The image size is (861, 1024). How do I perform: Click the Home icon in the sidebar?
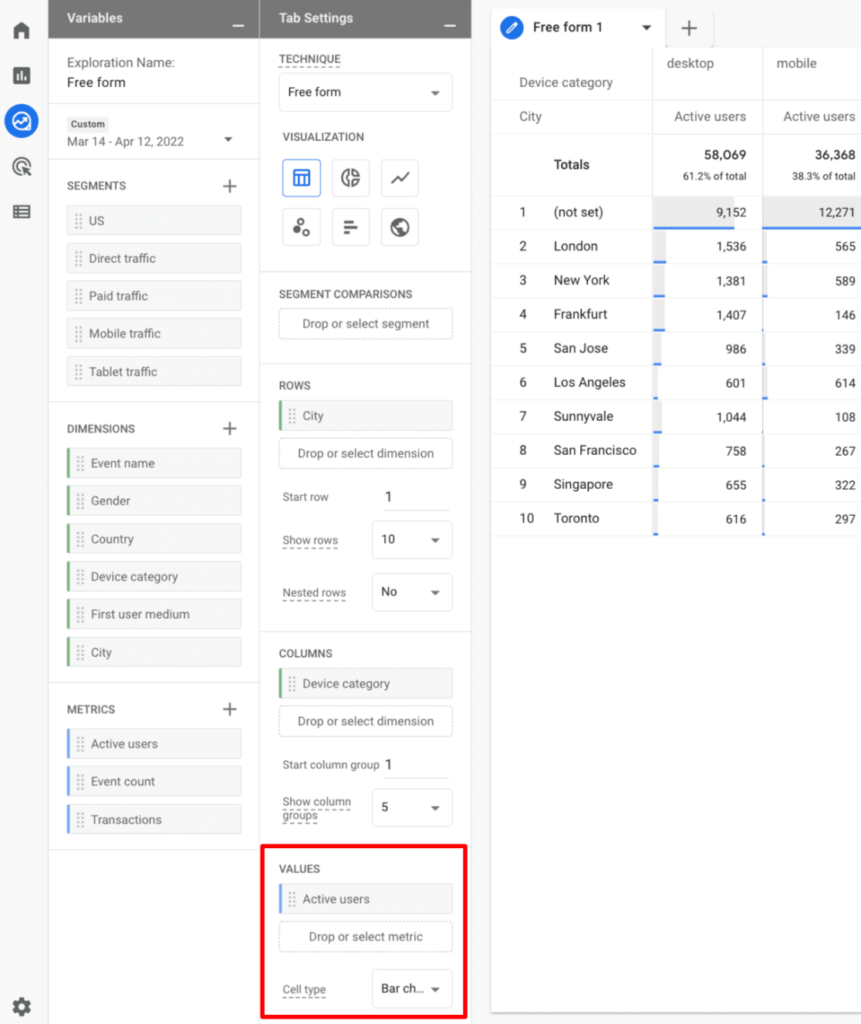(21, 30)
